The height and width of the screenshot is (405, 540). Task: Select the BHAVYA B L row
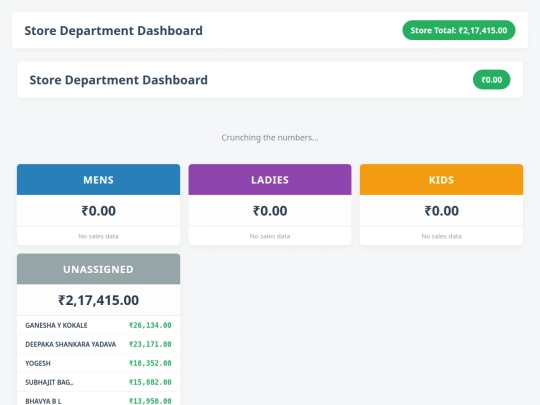[98, 399]
